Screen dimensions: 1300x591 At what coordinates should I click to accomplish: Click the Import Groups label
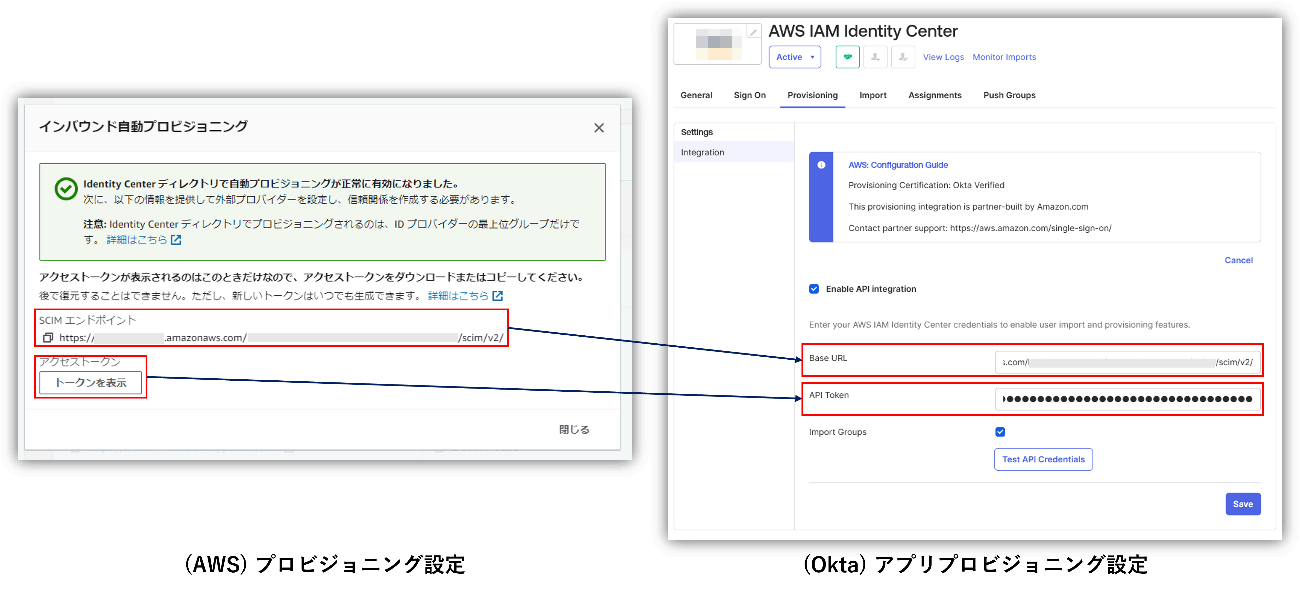(x=838, y=432)
